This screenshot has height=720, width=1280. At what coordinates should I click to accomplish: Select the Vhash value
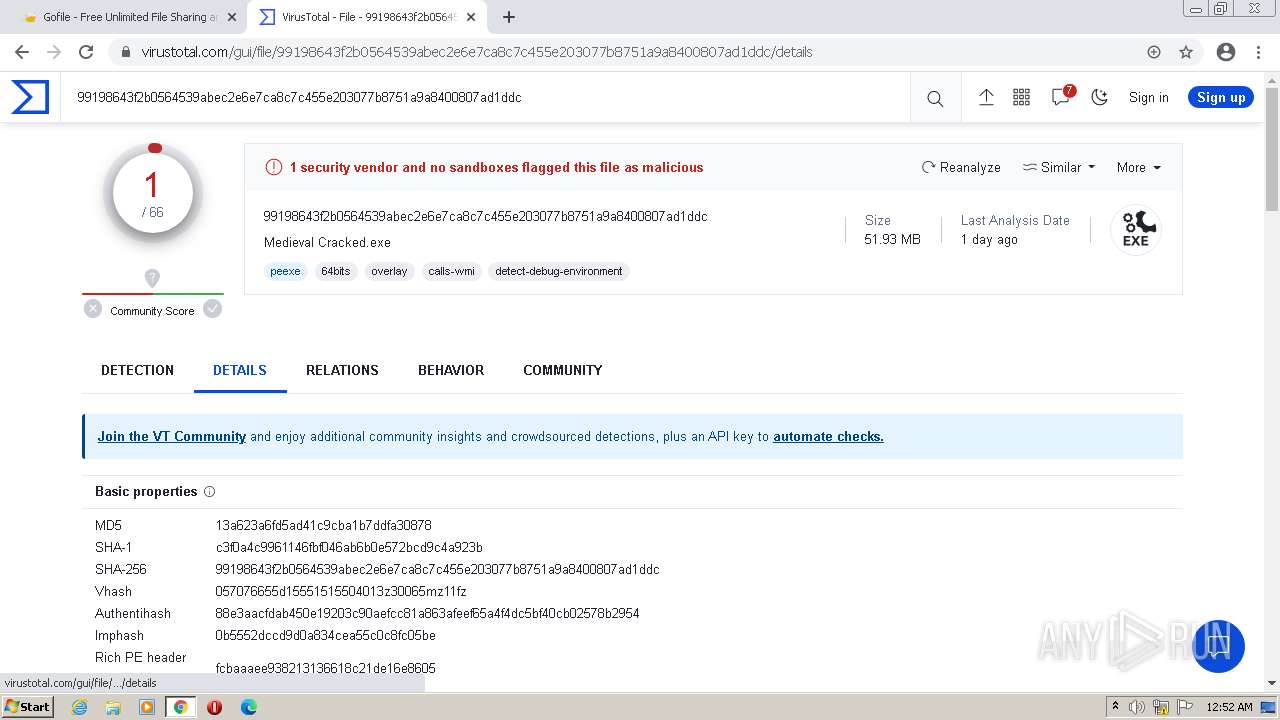tap(341, 591)
